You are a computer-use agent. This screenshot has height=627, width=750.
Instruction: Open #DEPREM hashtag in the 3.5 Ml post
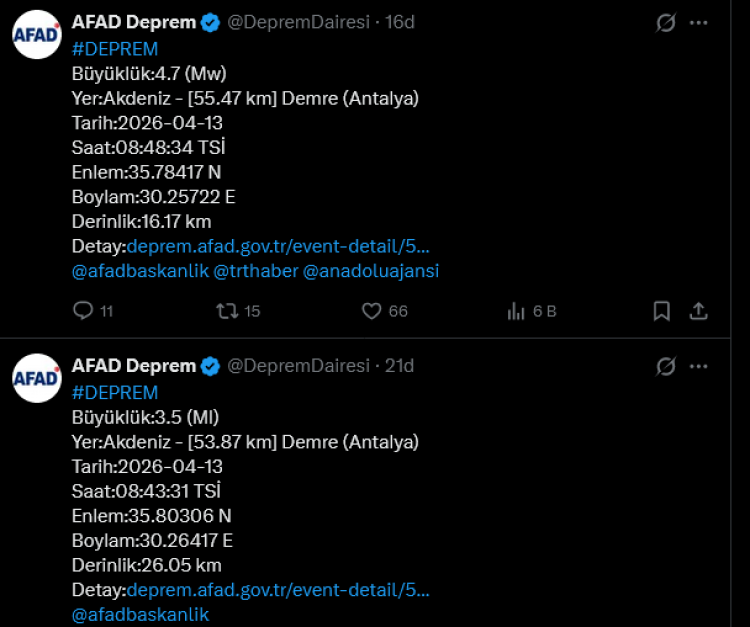coord(115,392)
